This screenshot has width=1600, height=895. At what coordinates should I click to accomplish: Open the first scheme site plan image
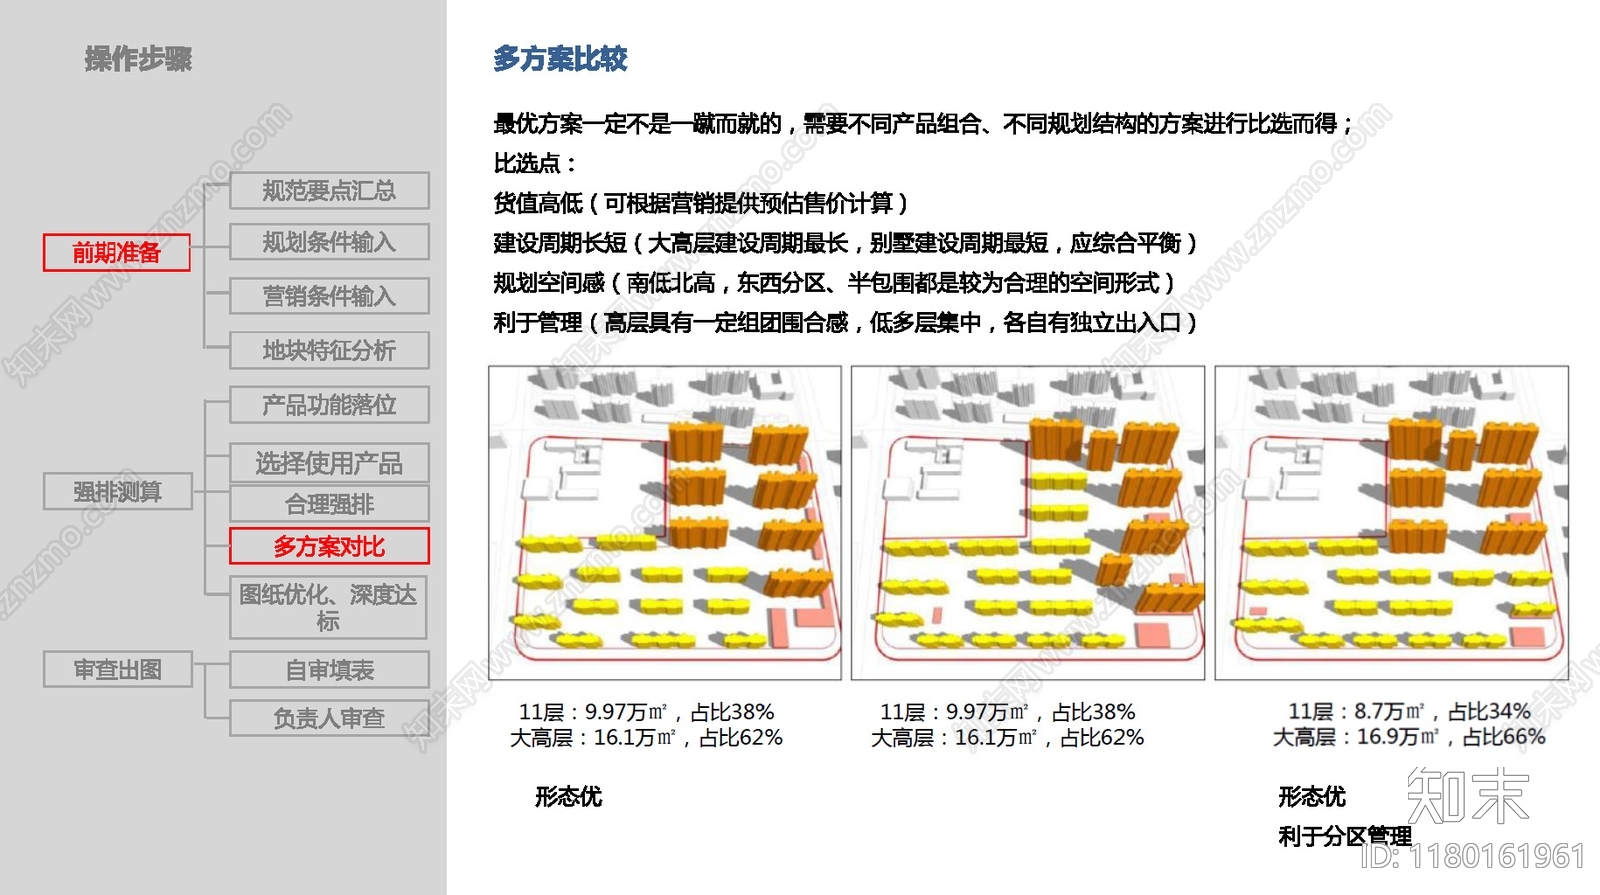(665, 523)
